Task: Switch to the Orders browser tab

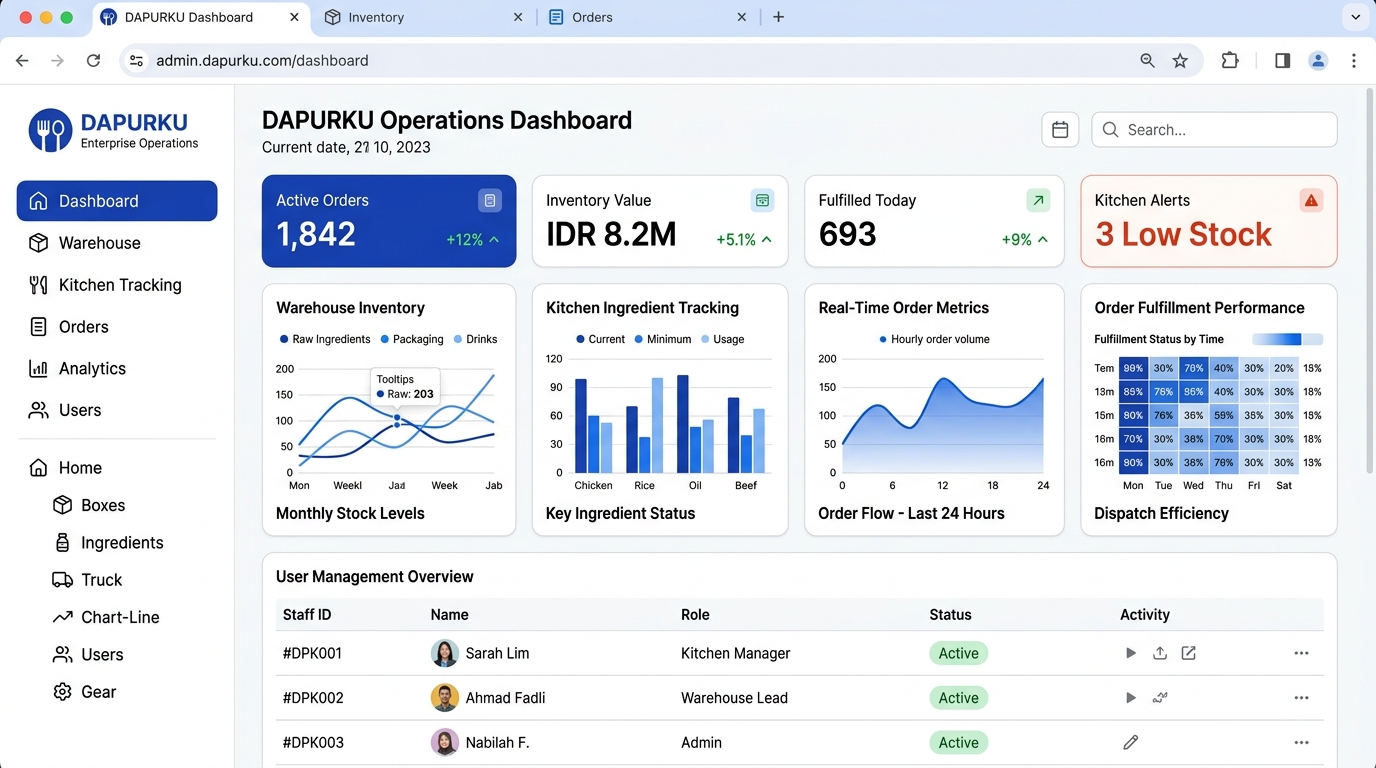Action: tap(647, 17)
